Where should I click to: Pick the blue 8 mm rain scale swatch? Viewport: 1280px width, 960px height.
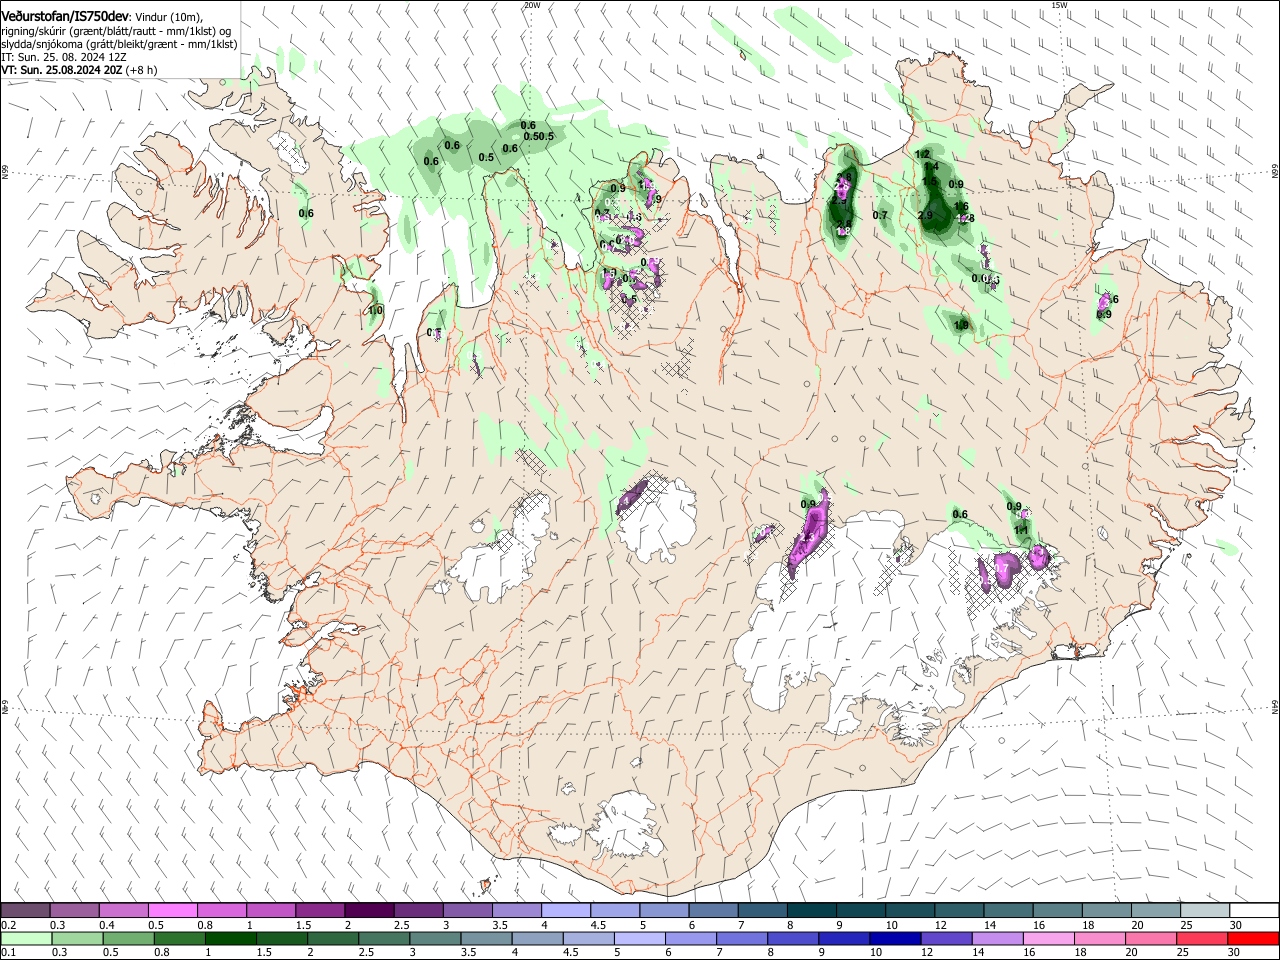coord(792,938)
